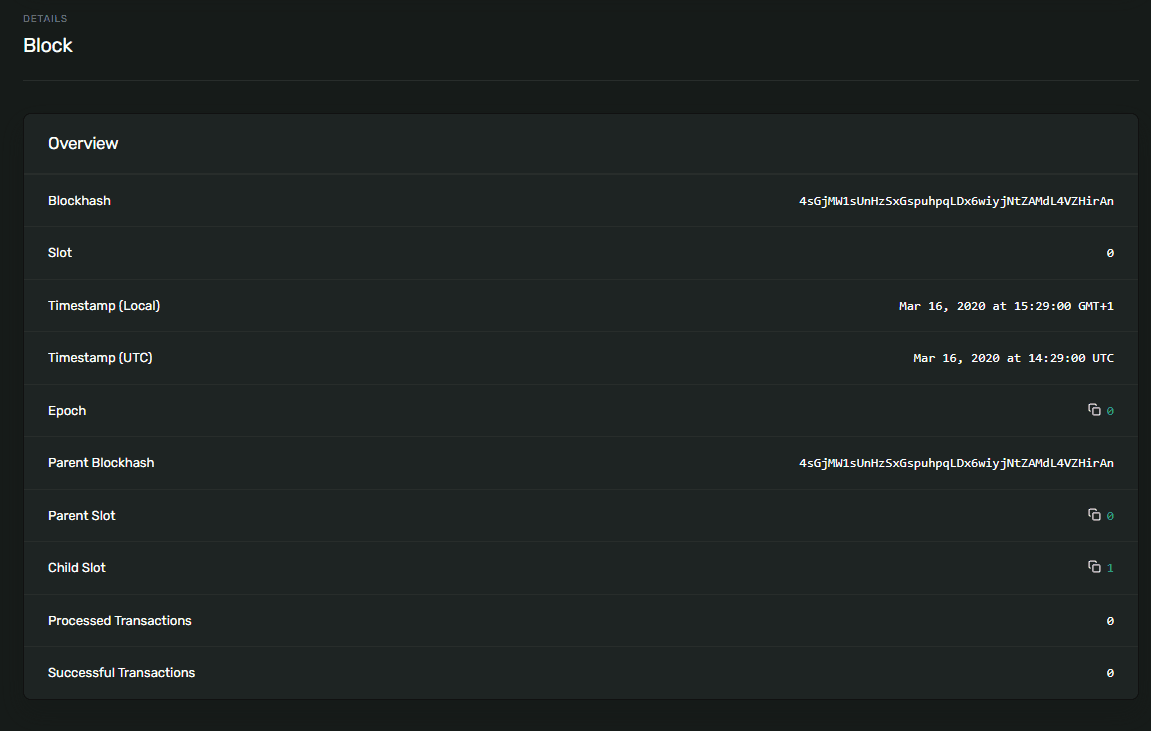This screenshot has width=1151, height=731.
Task: Click the Parent Blockhash hash value
Action: point(956,463)
